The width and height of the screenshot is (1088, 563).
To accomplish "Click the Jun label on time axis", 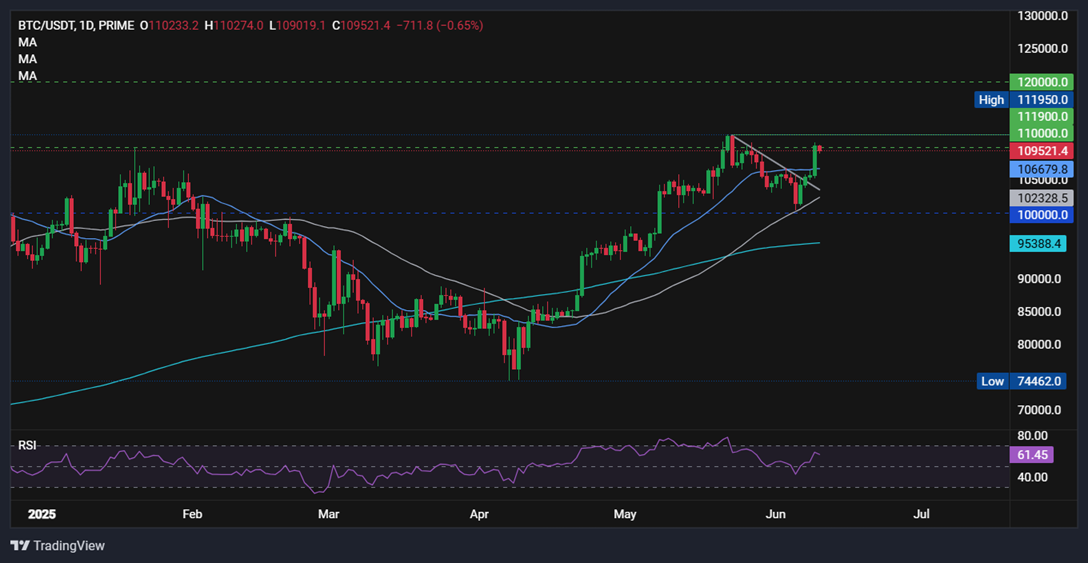I will [777, 515].
